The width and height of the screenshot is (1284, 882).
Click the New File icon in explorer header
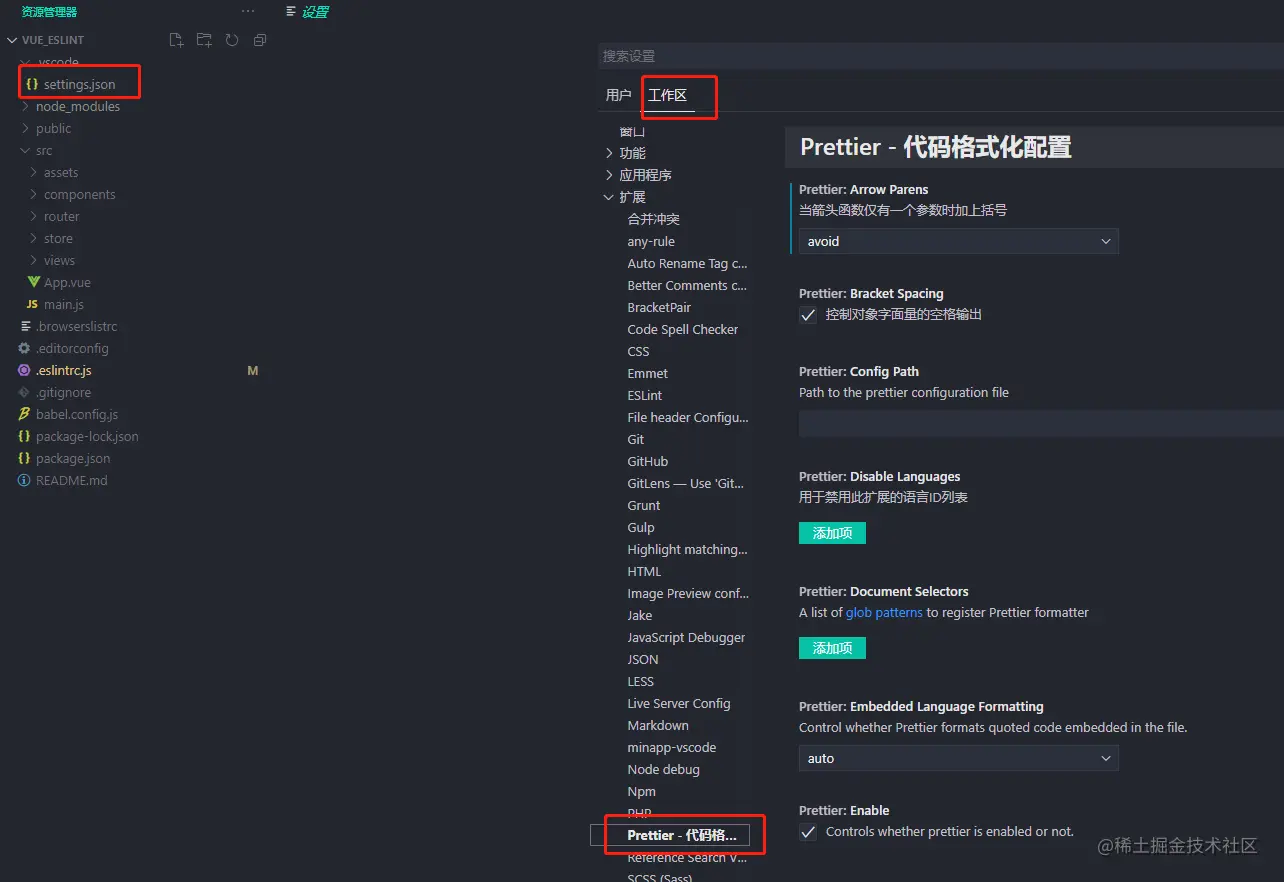coord(176,40)
